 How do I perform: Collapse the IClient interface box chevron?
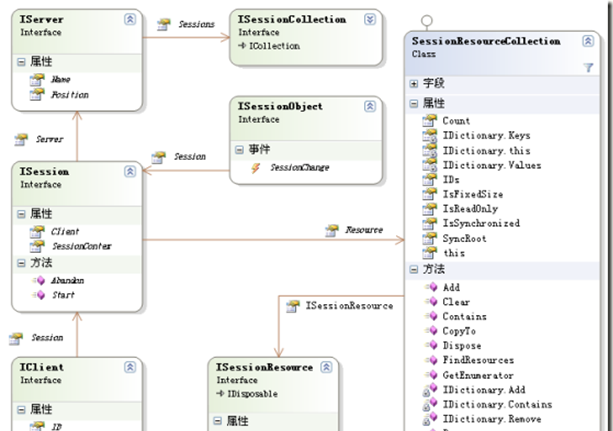(130, 367)
